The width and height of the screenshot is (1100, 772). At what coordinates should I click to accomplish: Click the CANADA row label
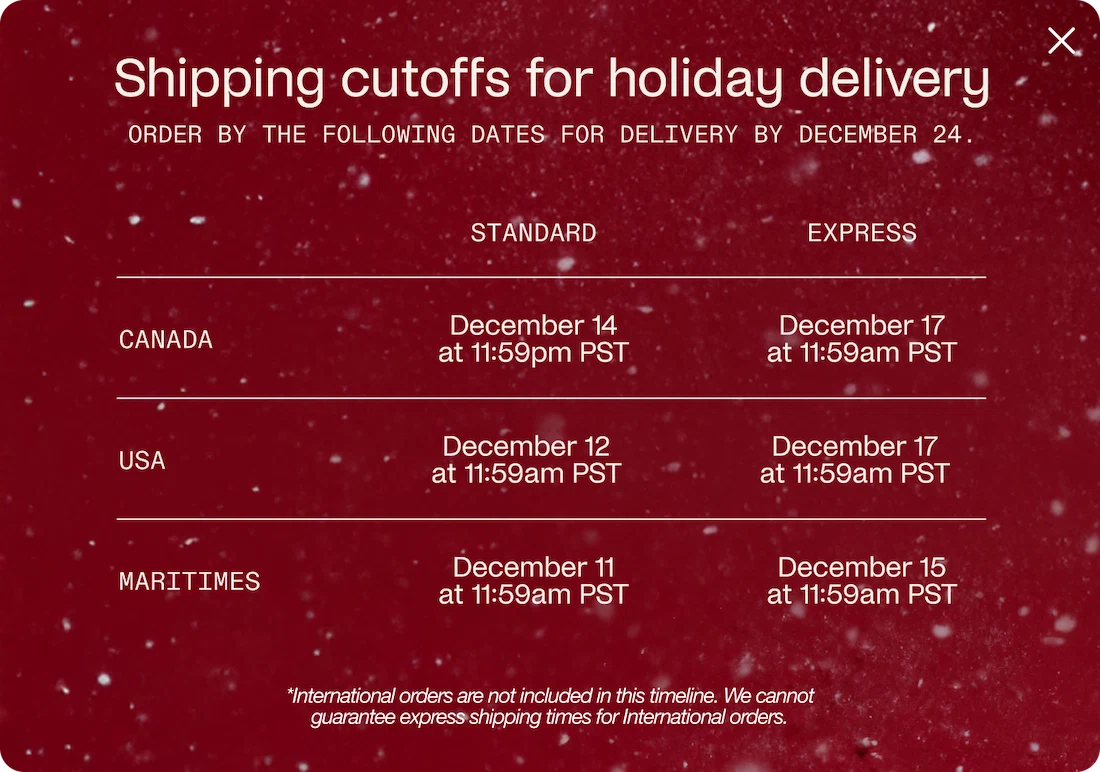(x=166, y=340)
